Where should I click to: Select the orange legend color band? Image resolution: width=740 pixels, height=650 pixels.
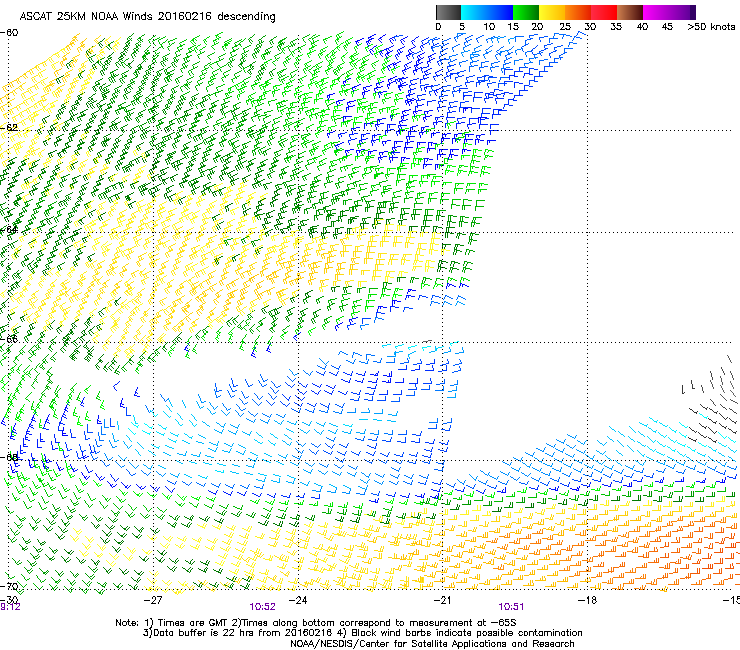tap(578, 12)
